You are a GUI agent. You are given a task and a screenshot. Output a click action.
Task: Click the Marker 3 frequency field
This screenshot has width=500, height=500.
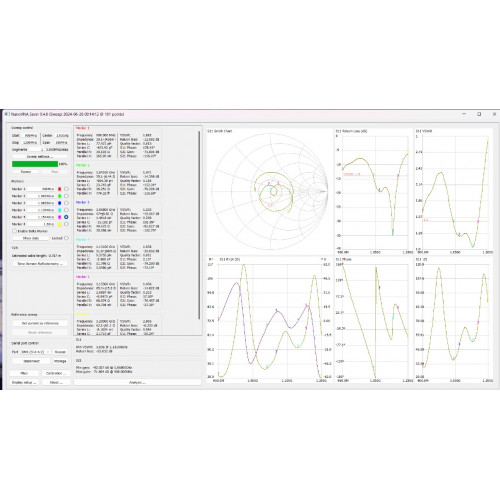point(41,203)
